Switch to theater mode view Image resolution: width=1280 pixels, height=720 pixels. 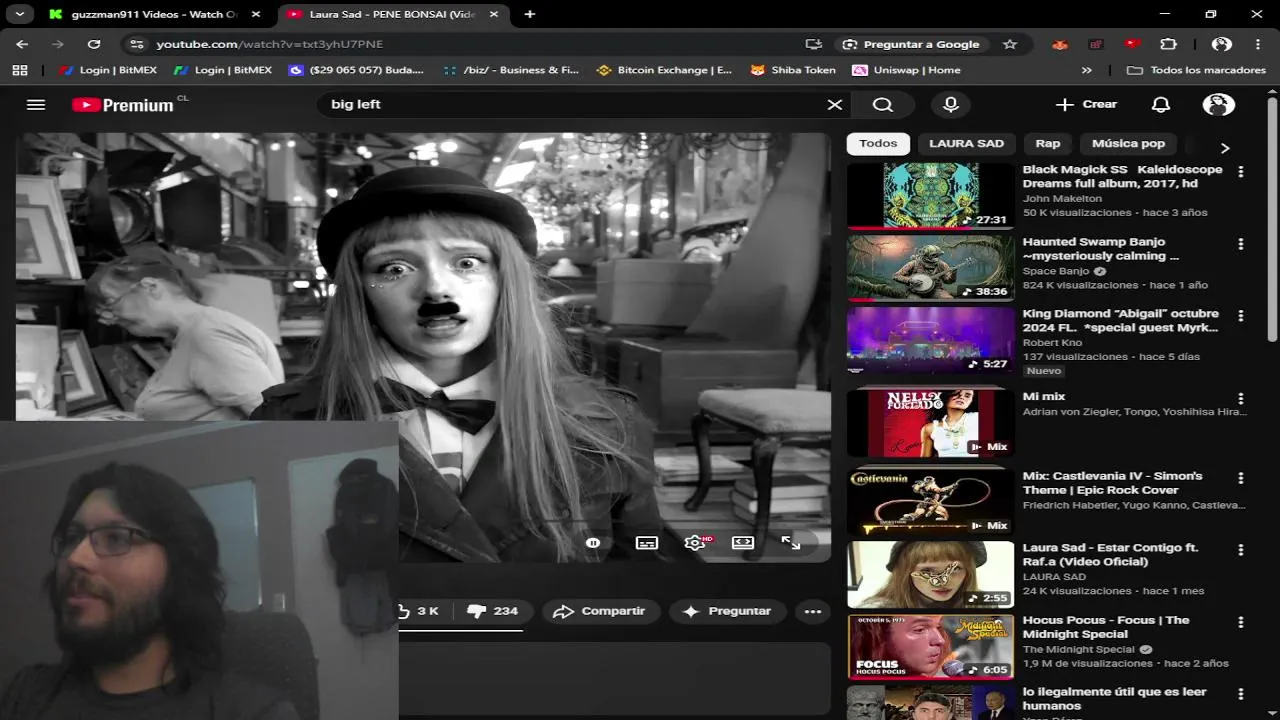[743, 542]
